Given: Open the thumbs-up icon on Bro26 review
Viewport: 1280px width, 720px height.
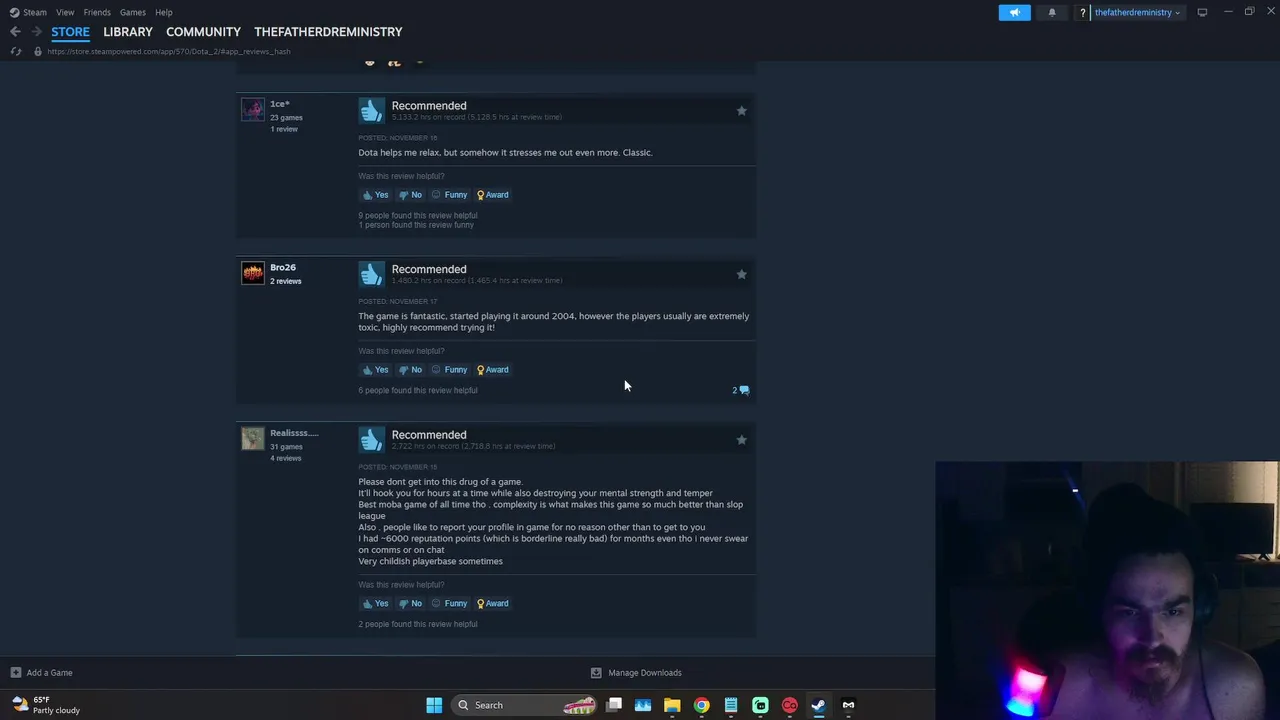Looking at the screenshot, I should (x=371, y=274).
